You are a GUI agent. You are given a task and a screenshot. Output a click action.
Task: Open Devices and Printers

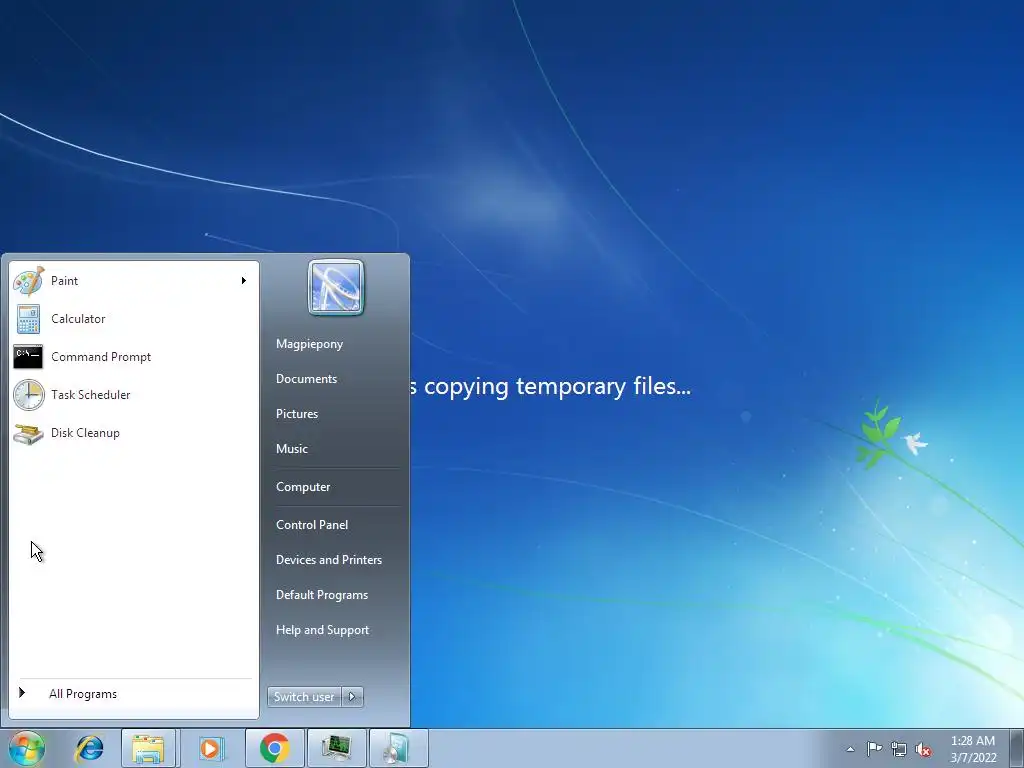pyautogui.click(x=329, y=560)
